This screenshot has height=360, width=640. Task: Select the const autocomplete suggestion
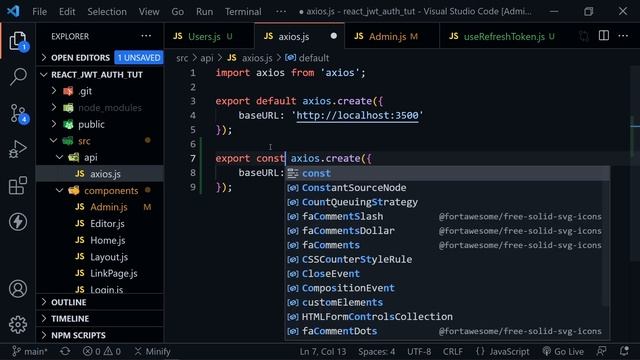click(447, 173)
